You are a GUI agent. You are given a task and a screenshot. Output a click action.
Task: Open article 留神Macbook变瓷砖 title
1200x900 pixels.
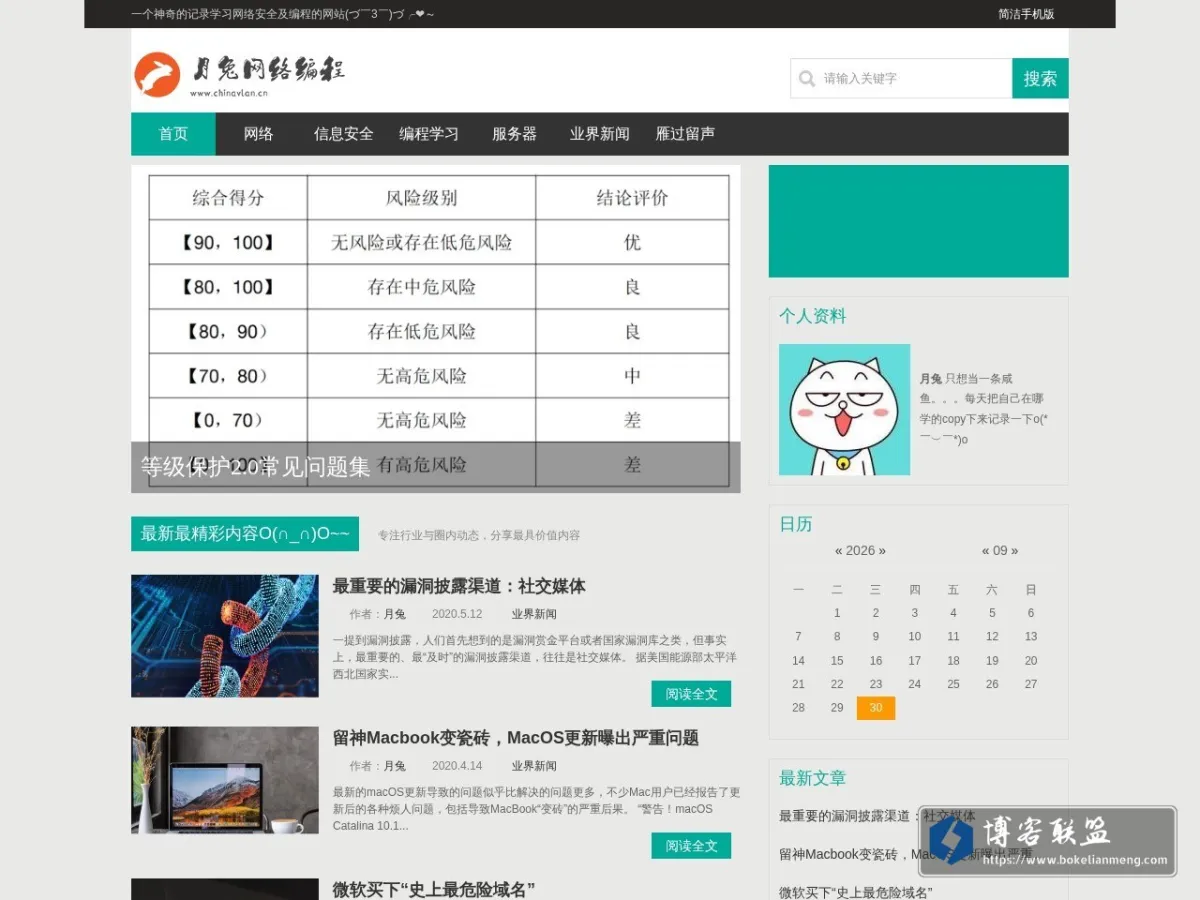[x=516, y=738]
